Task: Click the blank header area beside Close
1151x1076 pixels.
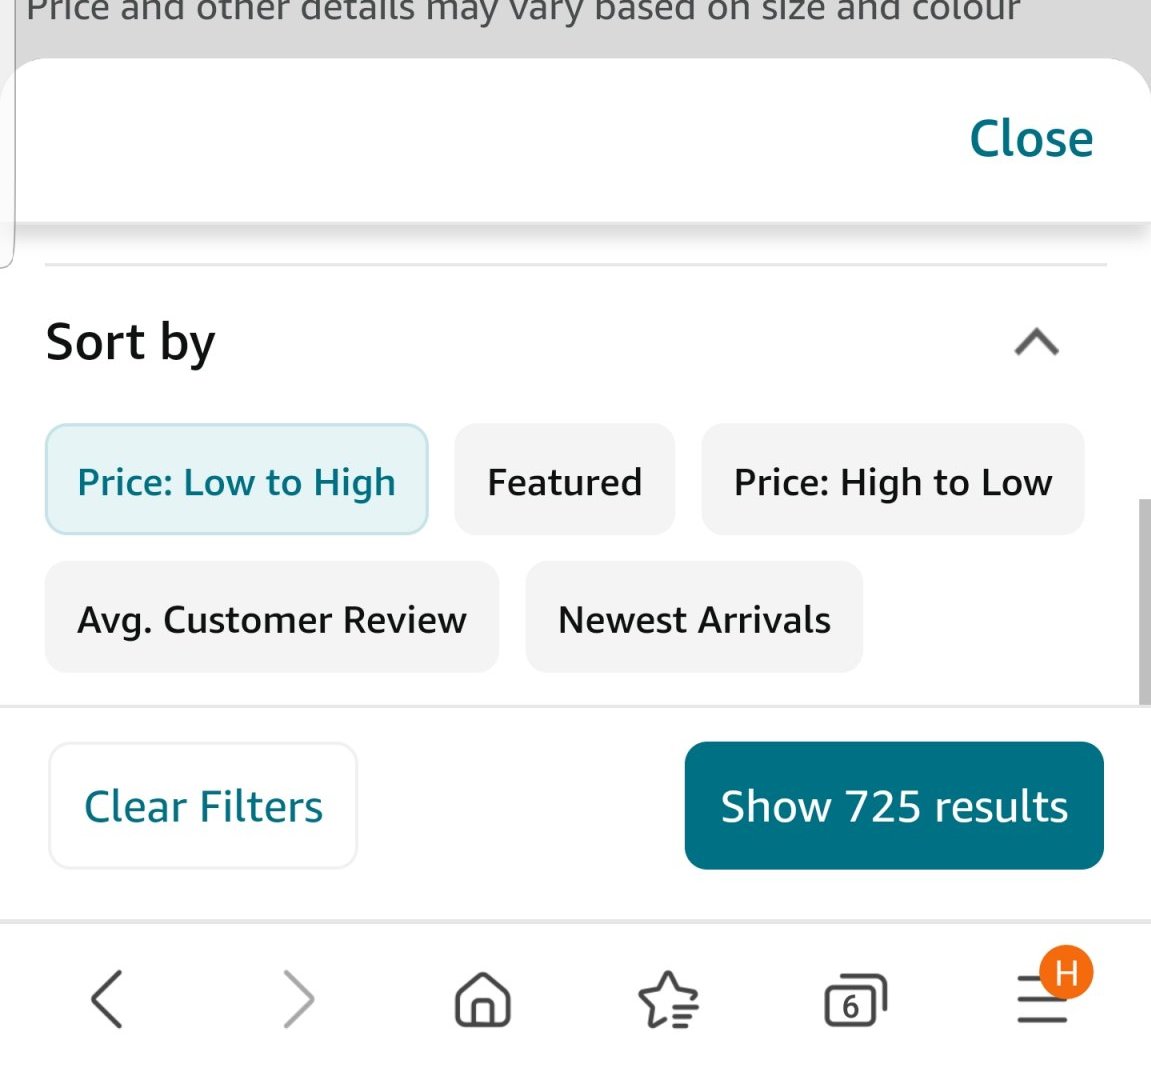Action: (x=480, y=139)
